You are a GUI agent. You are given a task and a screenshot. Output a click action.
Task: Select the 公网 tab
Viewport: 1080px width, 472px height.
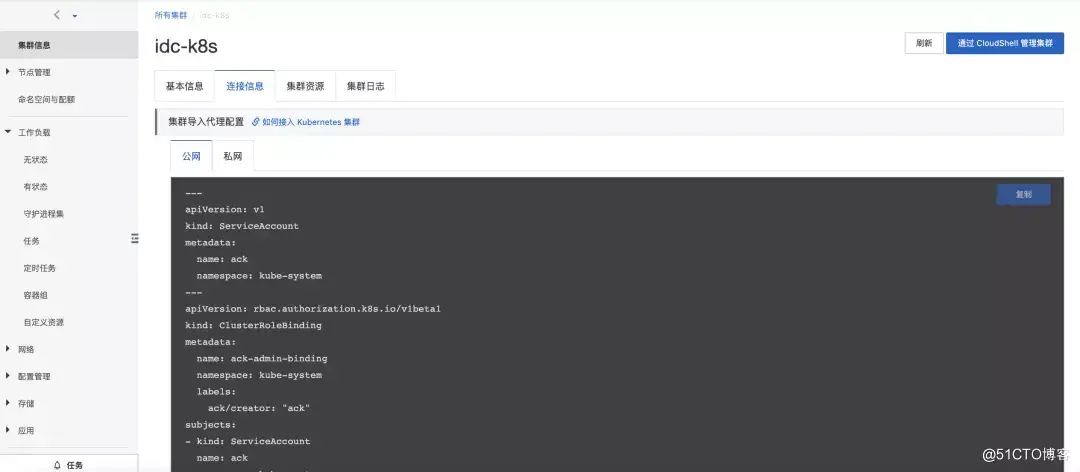coord(191,156)
